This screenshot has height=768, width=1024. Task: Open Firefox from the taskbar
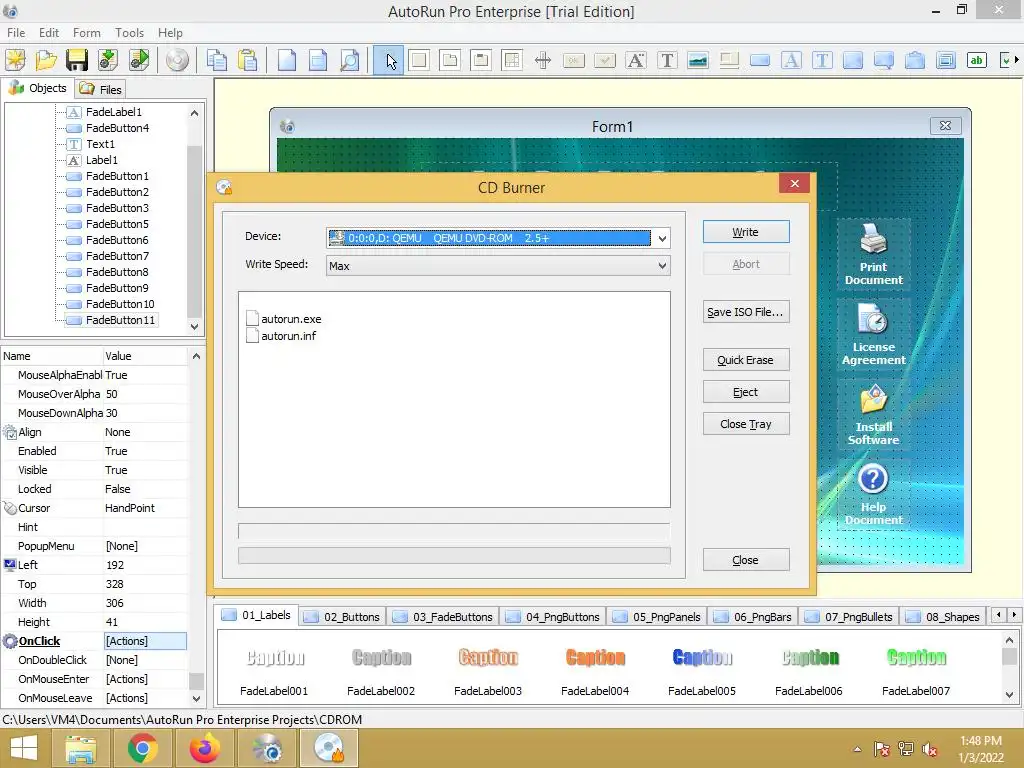pos(204,748)
